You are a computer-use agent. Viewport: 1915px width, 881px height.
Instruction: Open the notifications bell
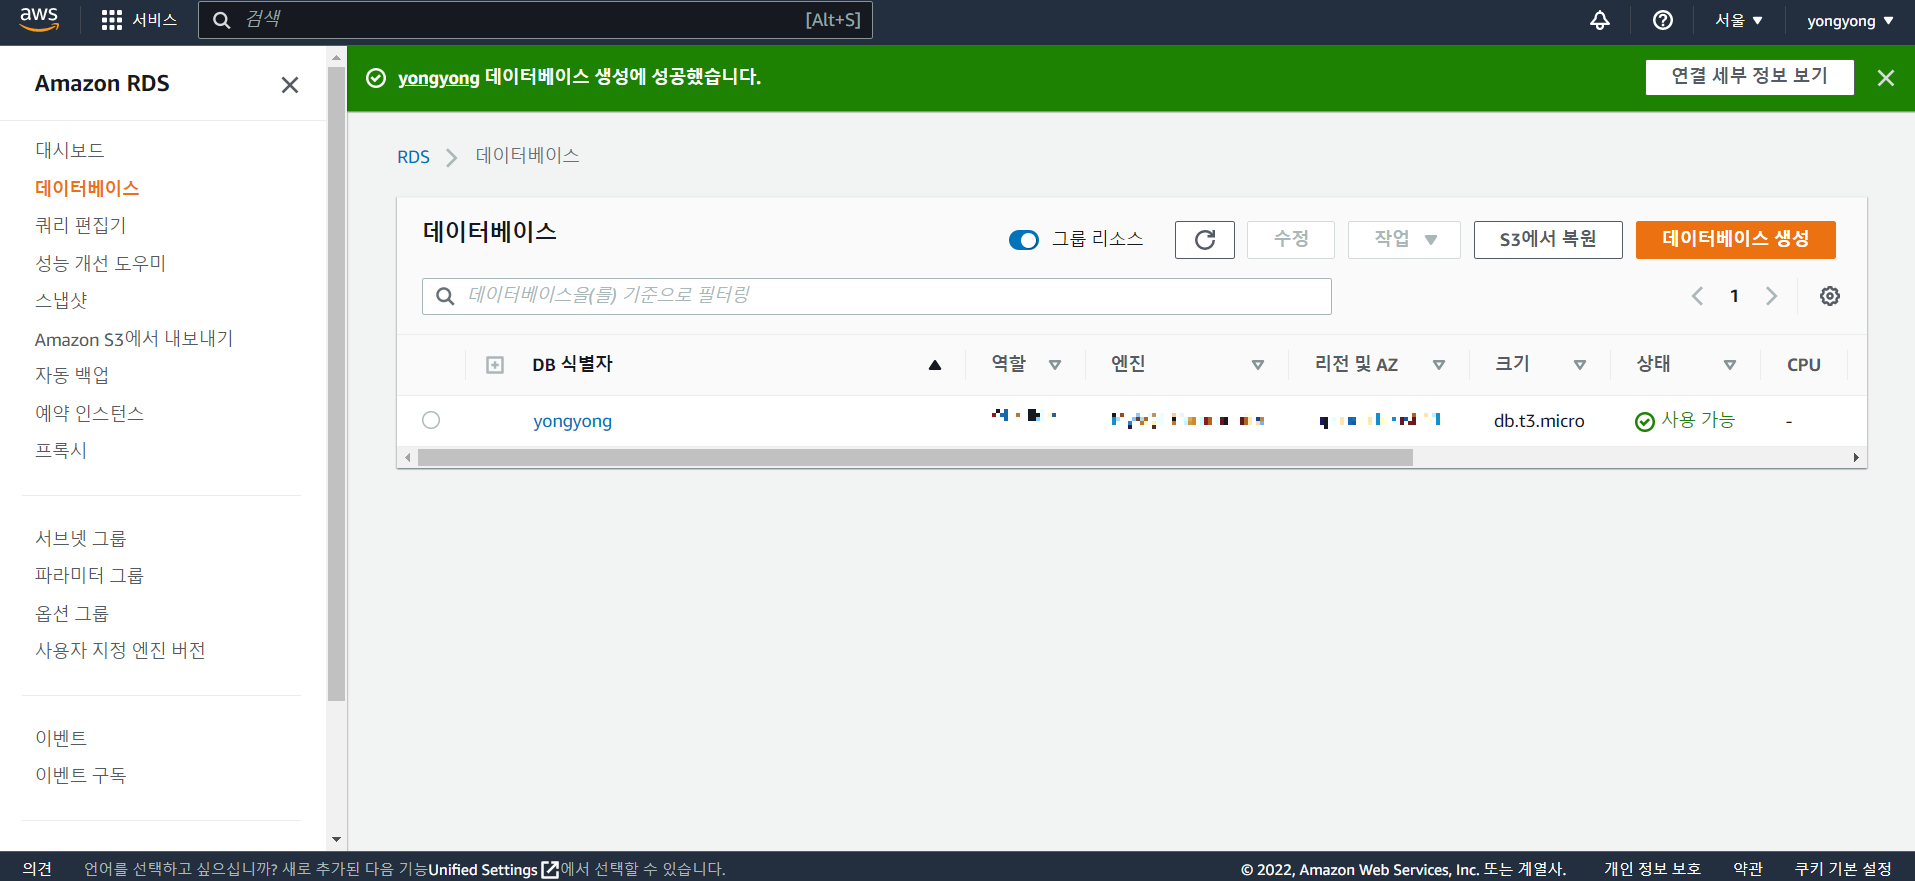tap(1600, 20)
